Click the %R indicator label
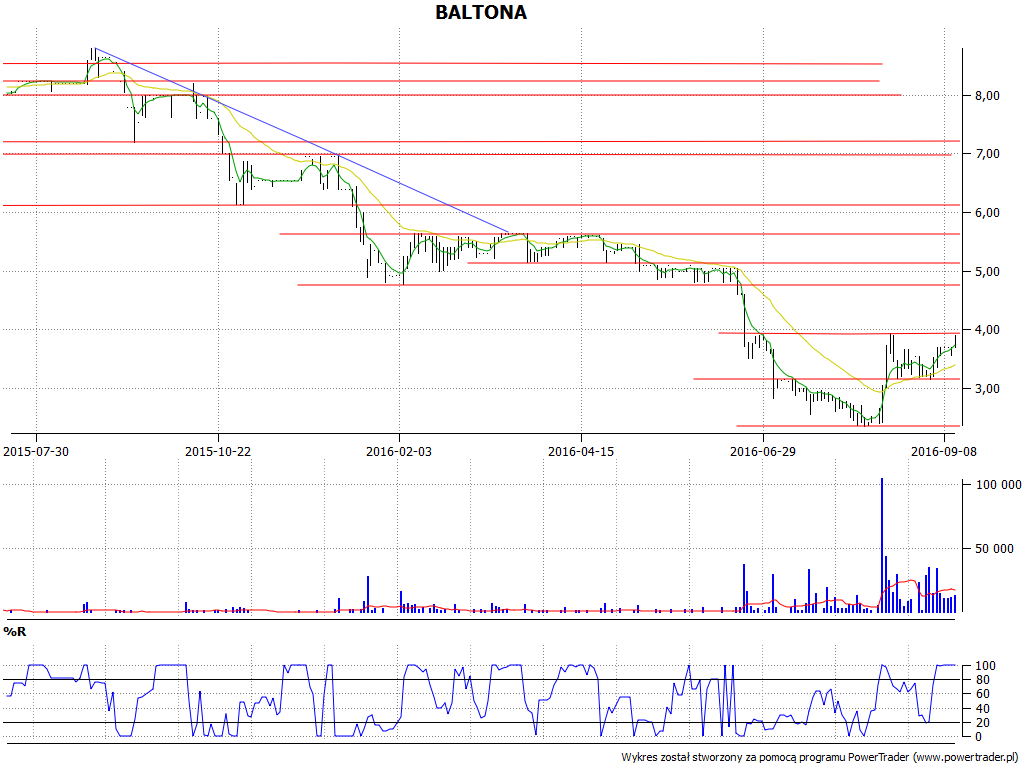Image resolution: width=1024 pixels, height=768 pixels. pos(14,632)
